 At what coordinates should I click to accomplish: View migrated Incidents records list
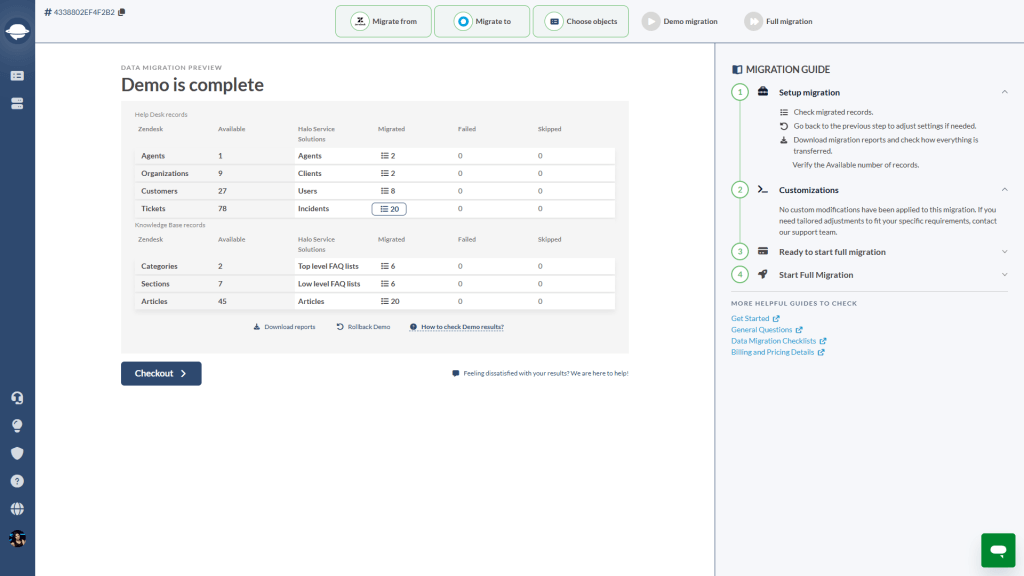(389, 209)
